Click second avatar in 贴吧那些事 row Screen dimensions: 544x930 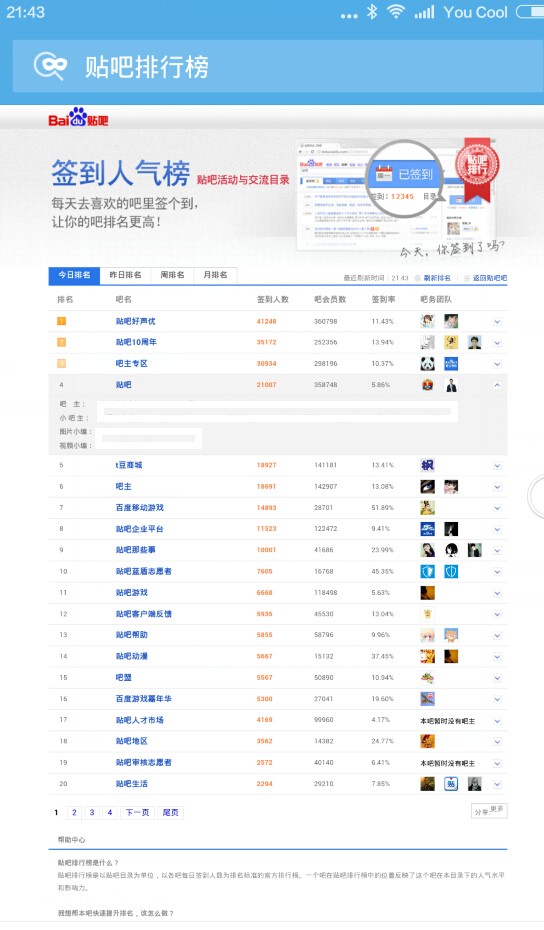(x=451, y=550)
